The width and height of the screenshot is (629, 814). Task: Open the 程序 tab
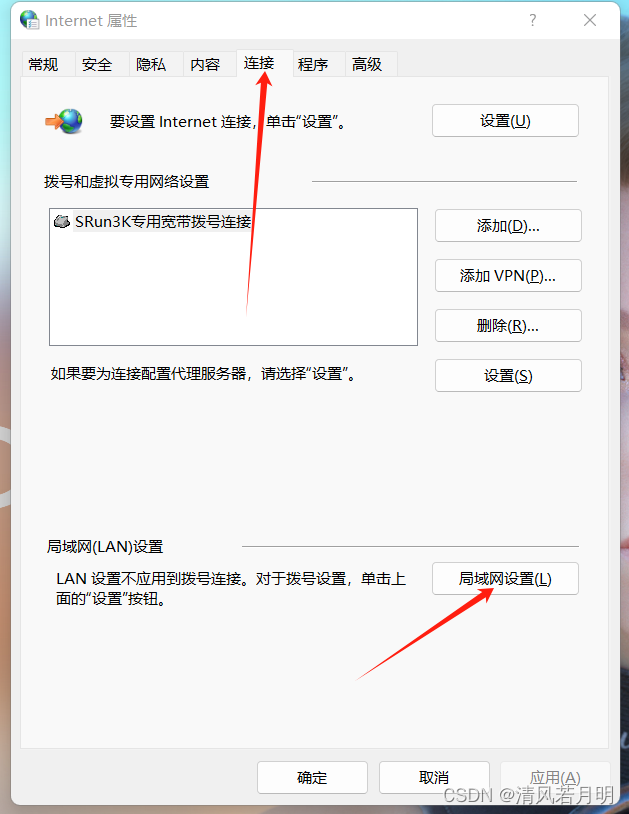(x=313, y=64)
